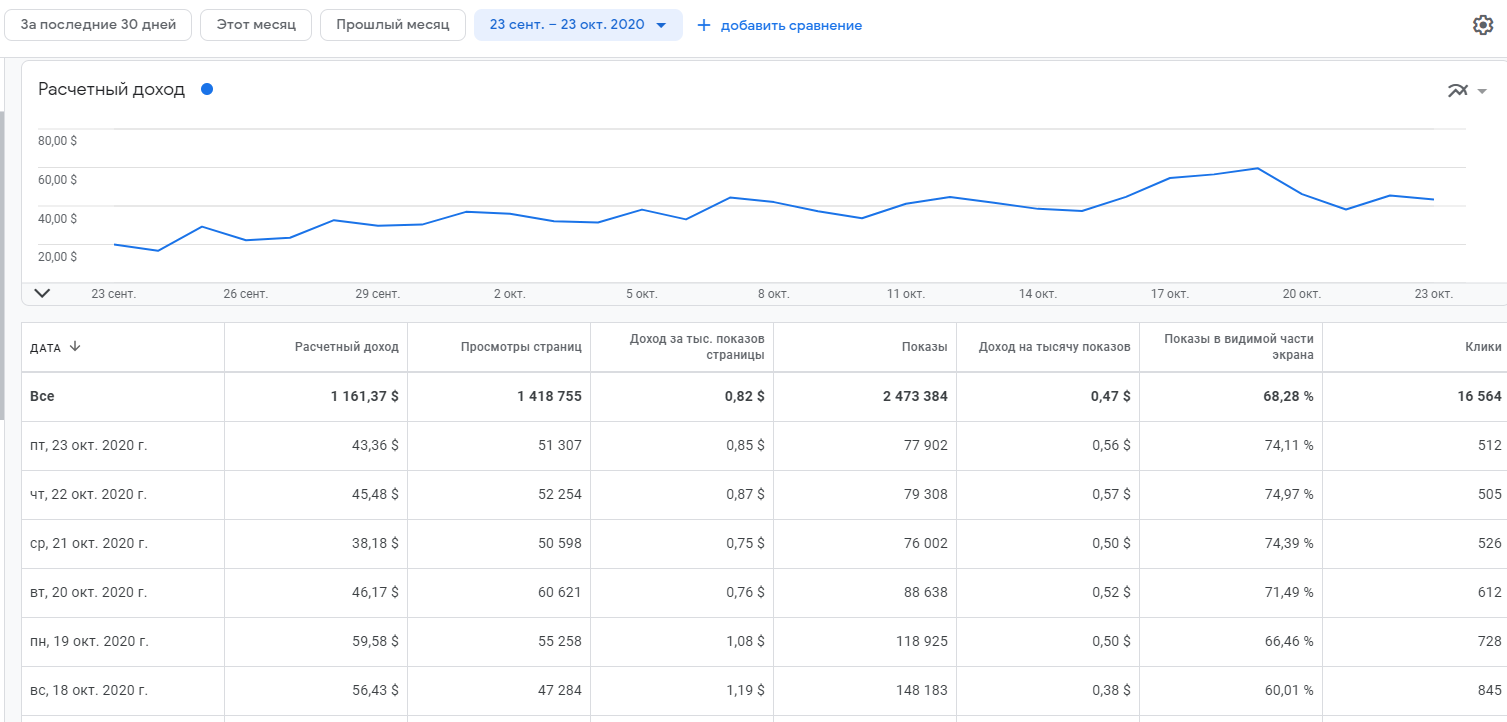The image size is (1507, 722).
Task: Expand the chart type dropdown arrow
Action: pyautogui.click(x=1482, y=91)
